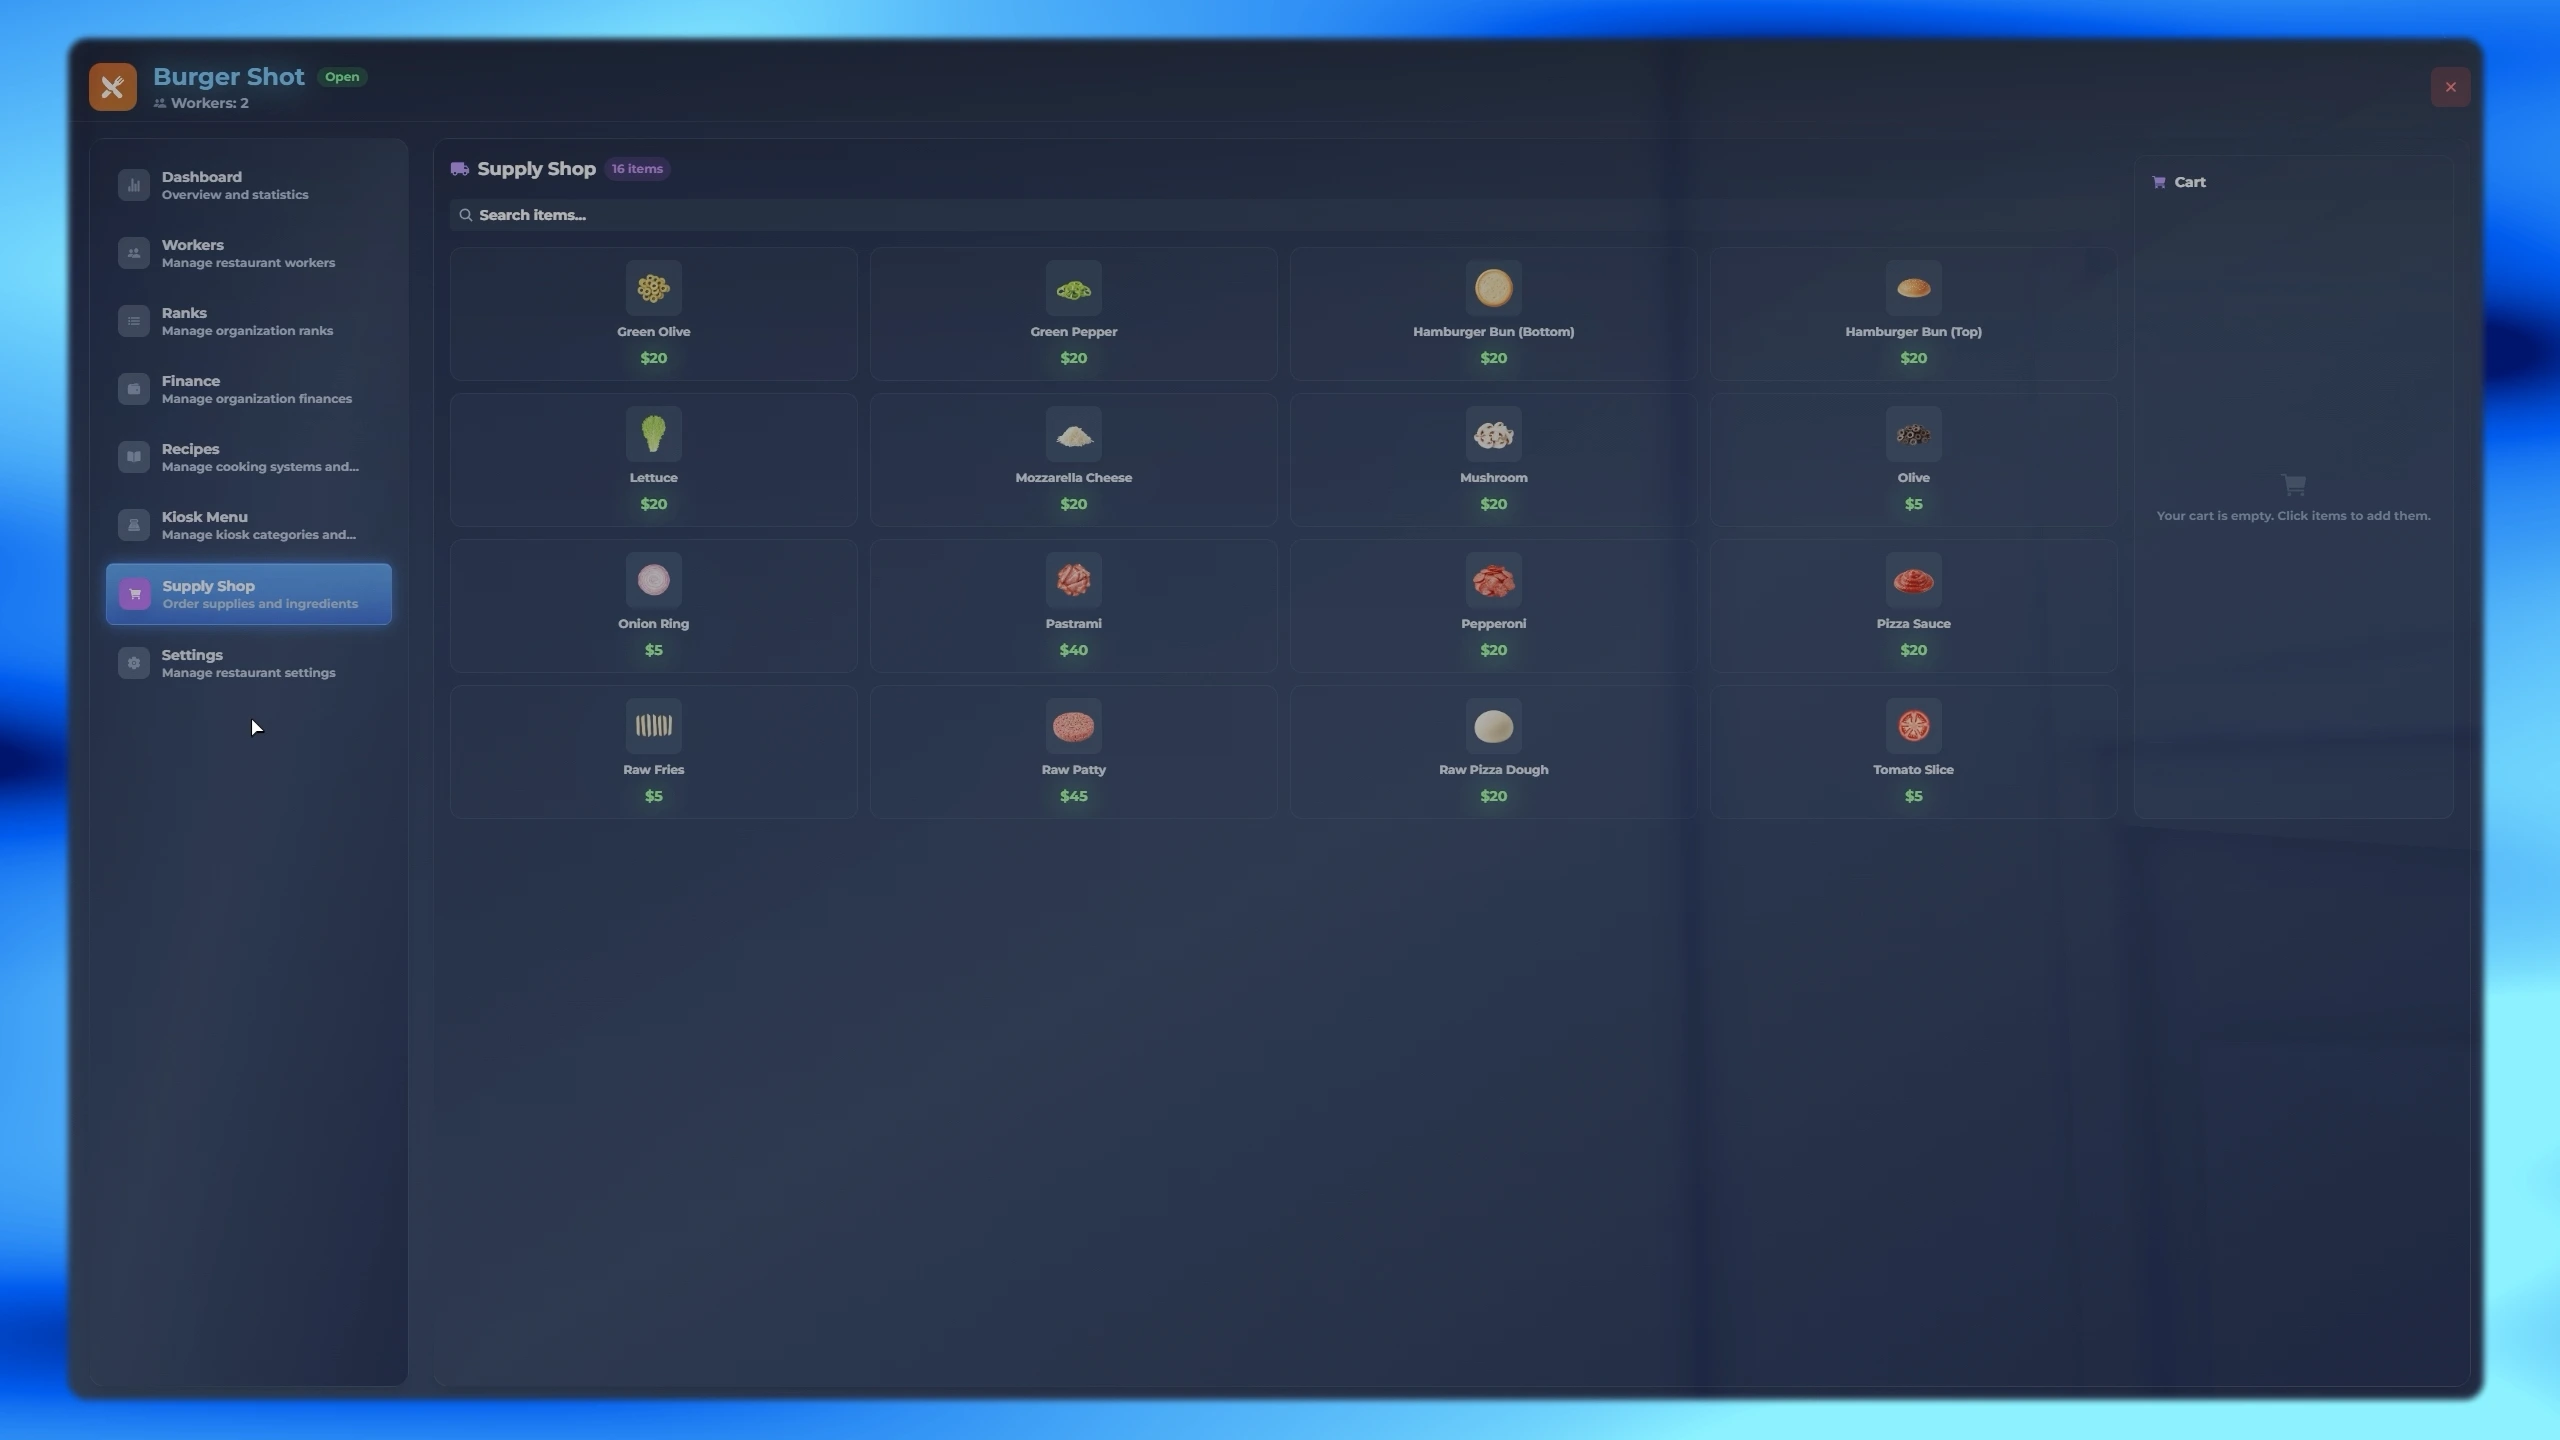Select the Pastrami item icon
This screenshot has width=2560, height=1440.
tap(1073, 580)
